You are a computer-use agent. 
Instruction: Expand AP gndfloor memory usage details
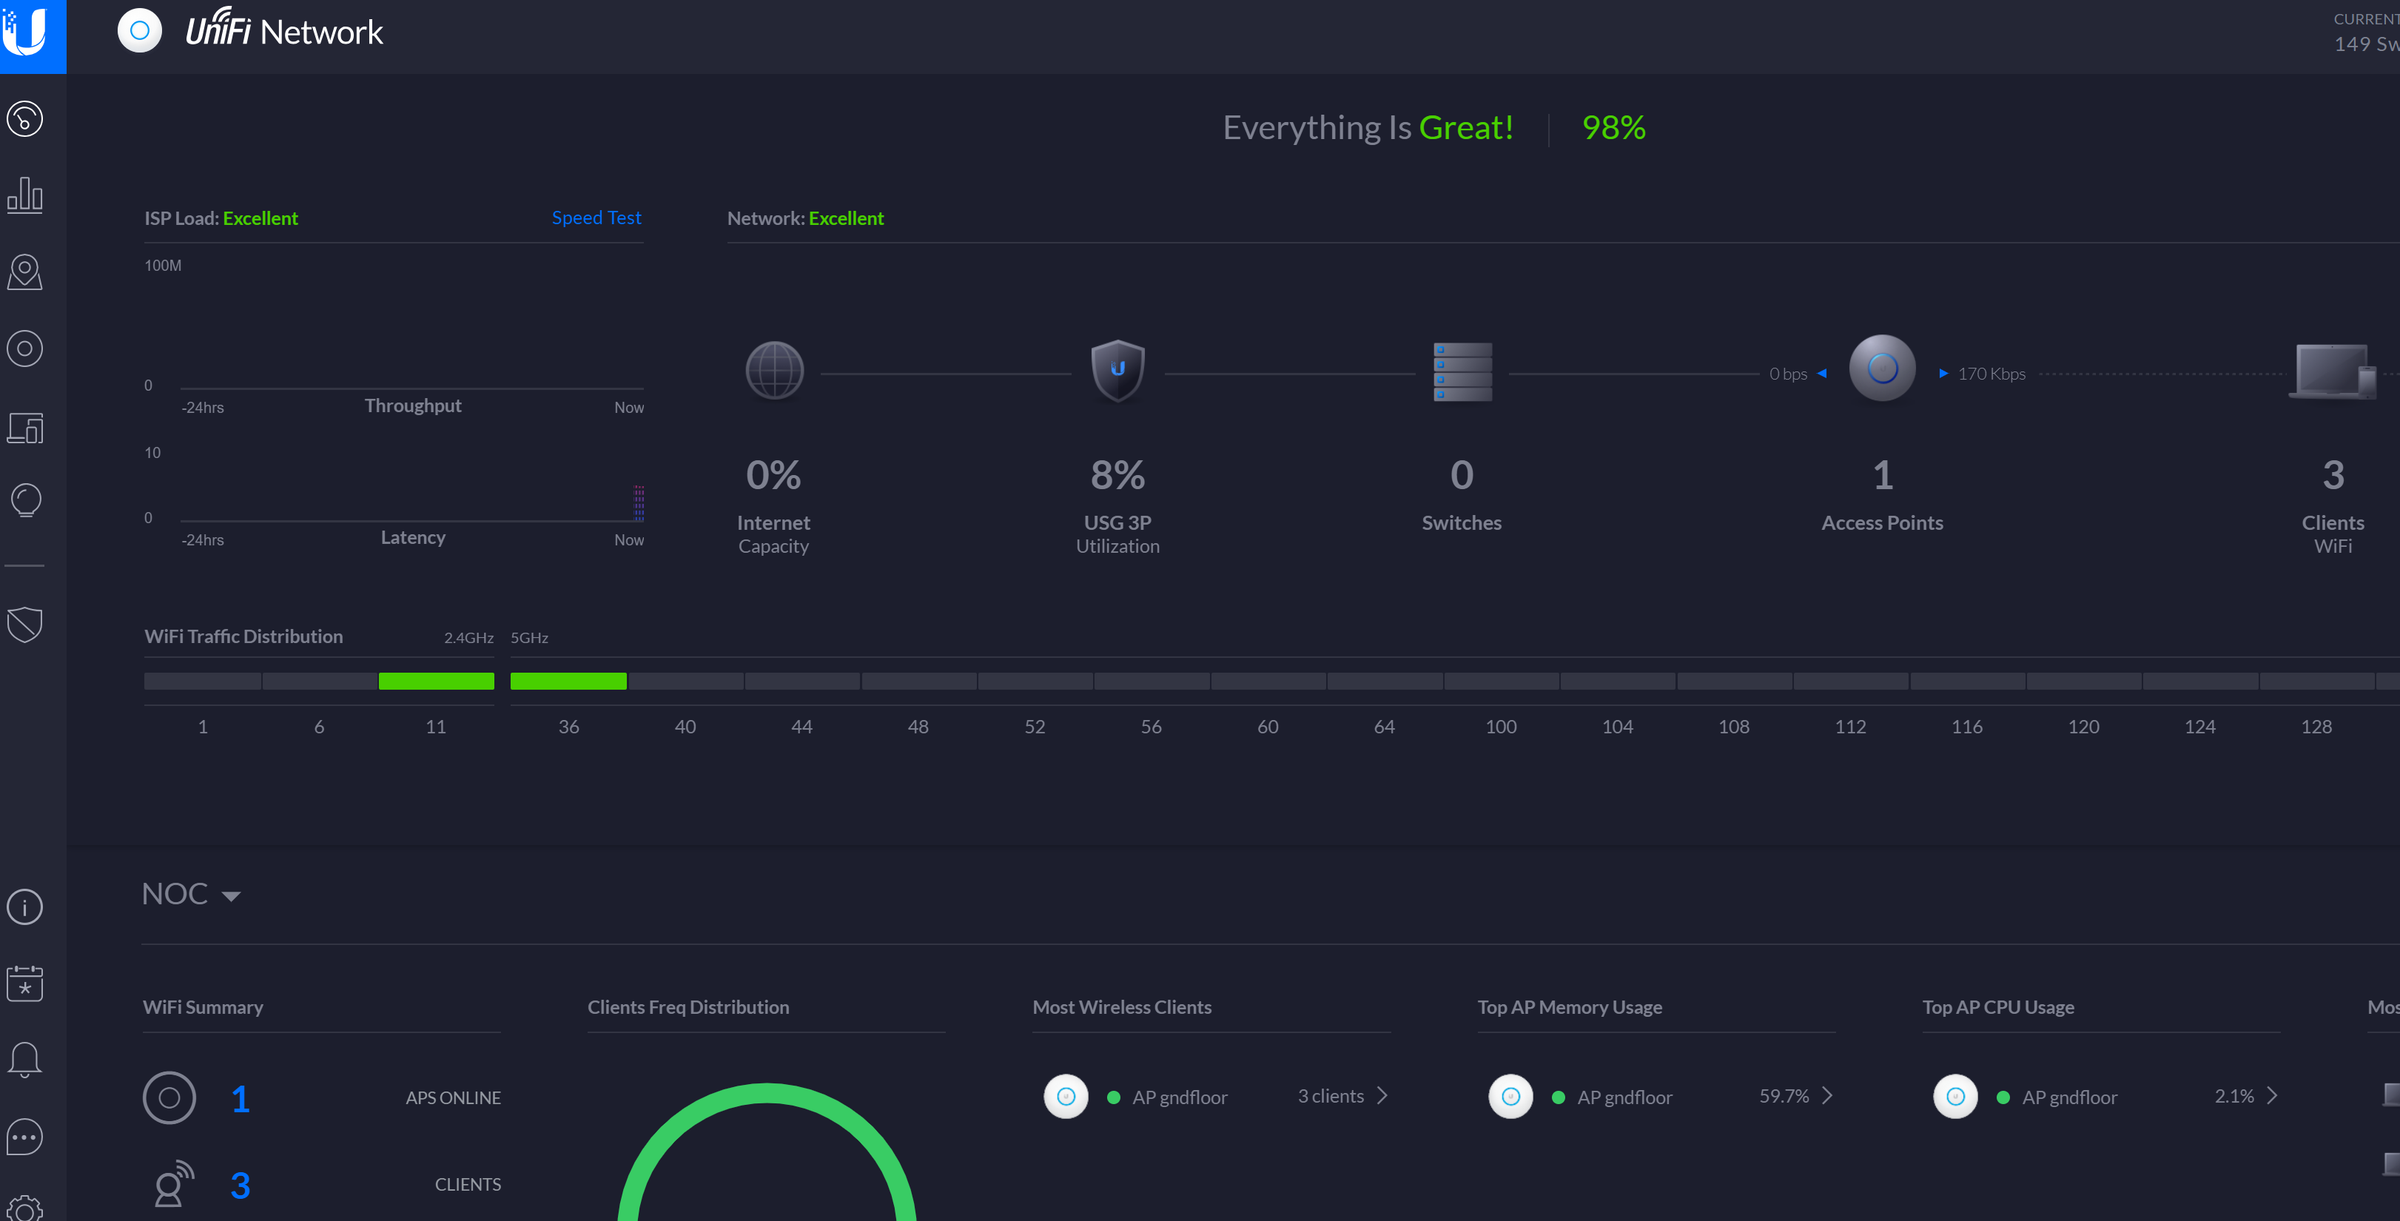(x=1829, y=1095)
